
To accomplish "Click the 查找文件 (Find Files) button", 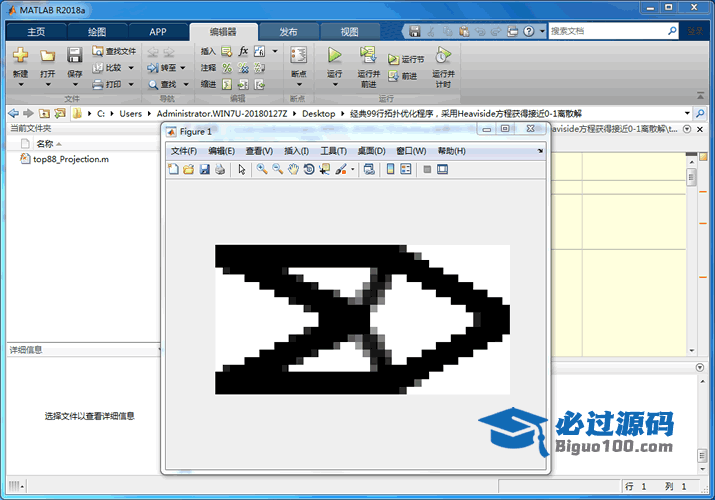I will tap(114, 51).
